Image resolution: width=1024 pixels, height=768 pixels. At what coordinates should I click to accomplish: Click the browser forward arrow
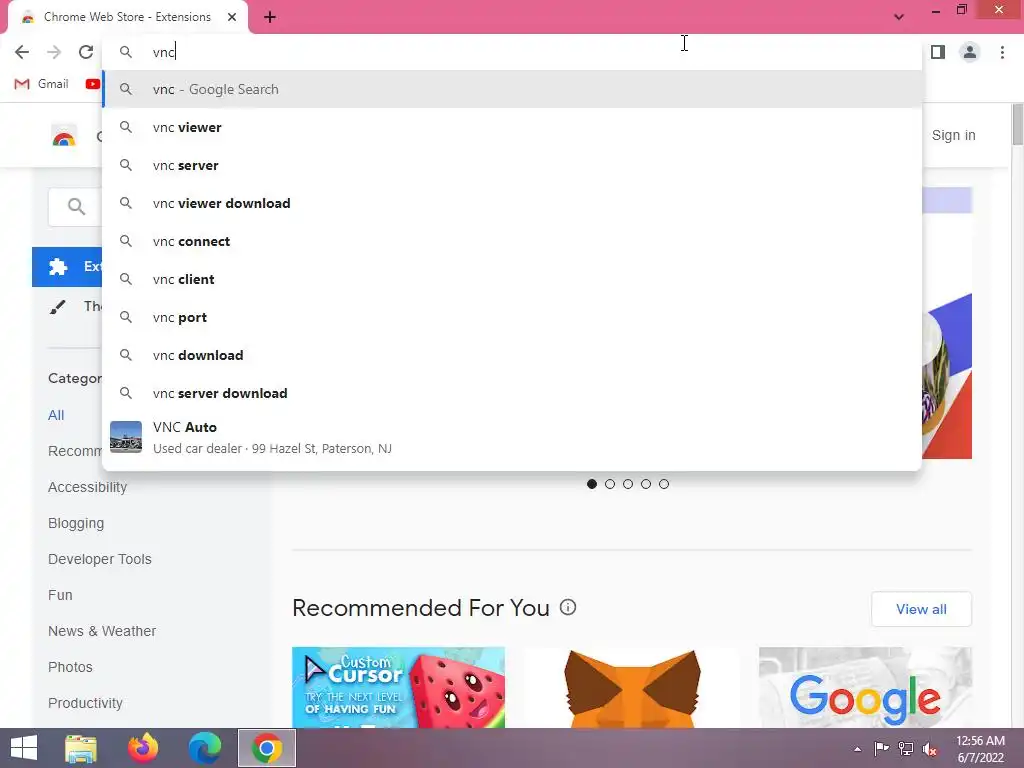(54, 52)
